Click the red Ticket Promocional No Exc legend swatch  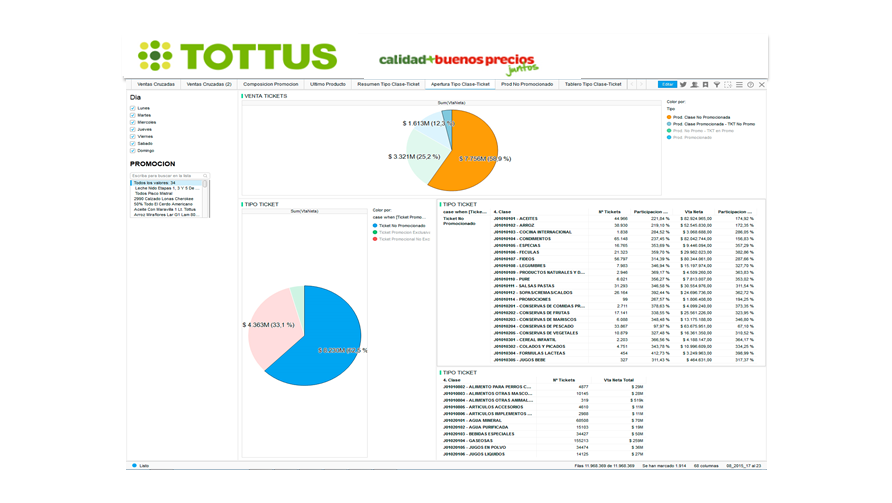(375, 239)
